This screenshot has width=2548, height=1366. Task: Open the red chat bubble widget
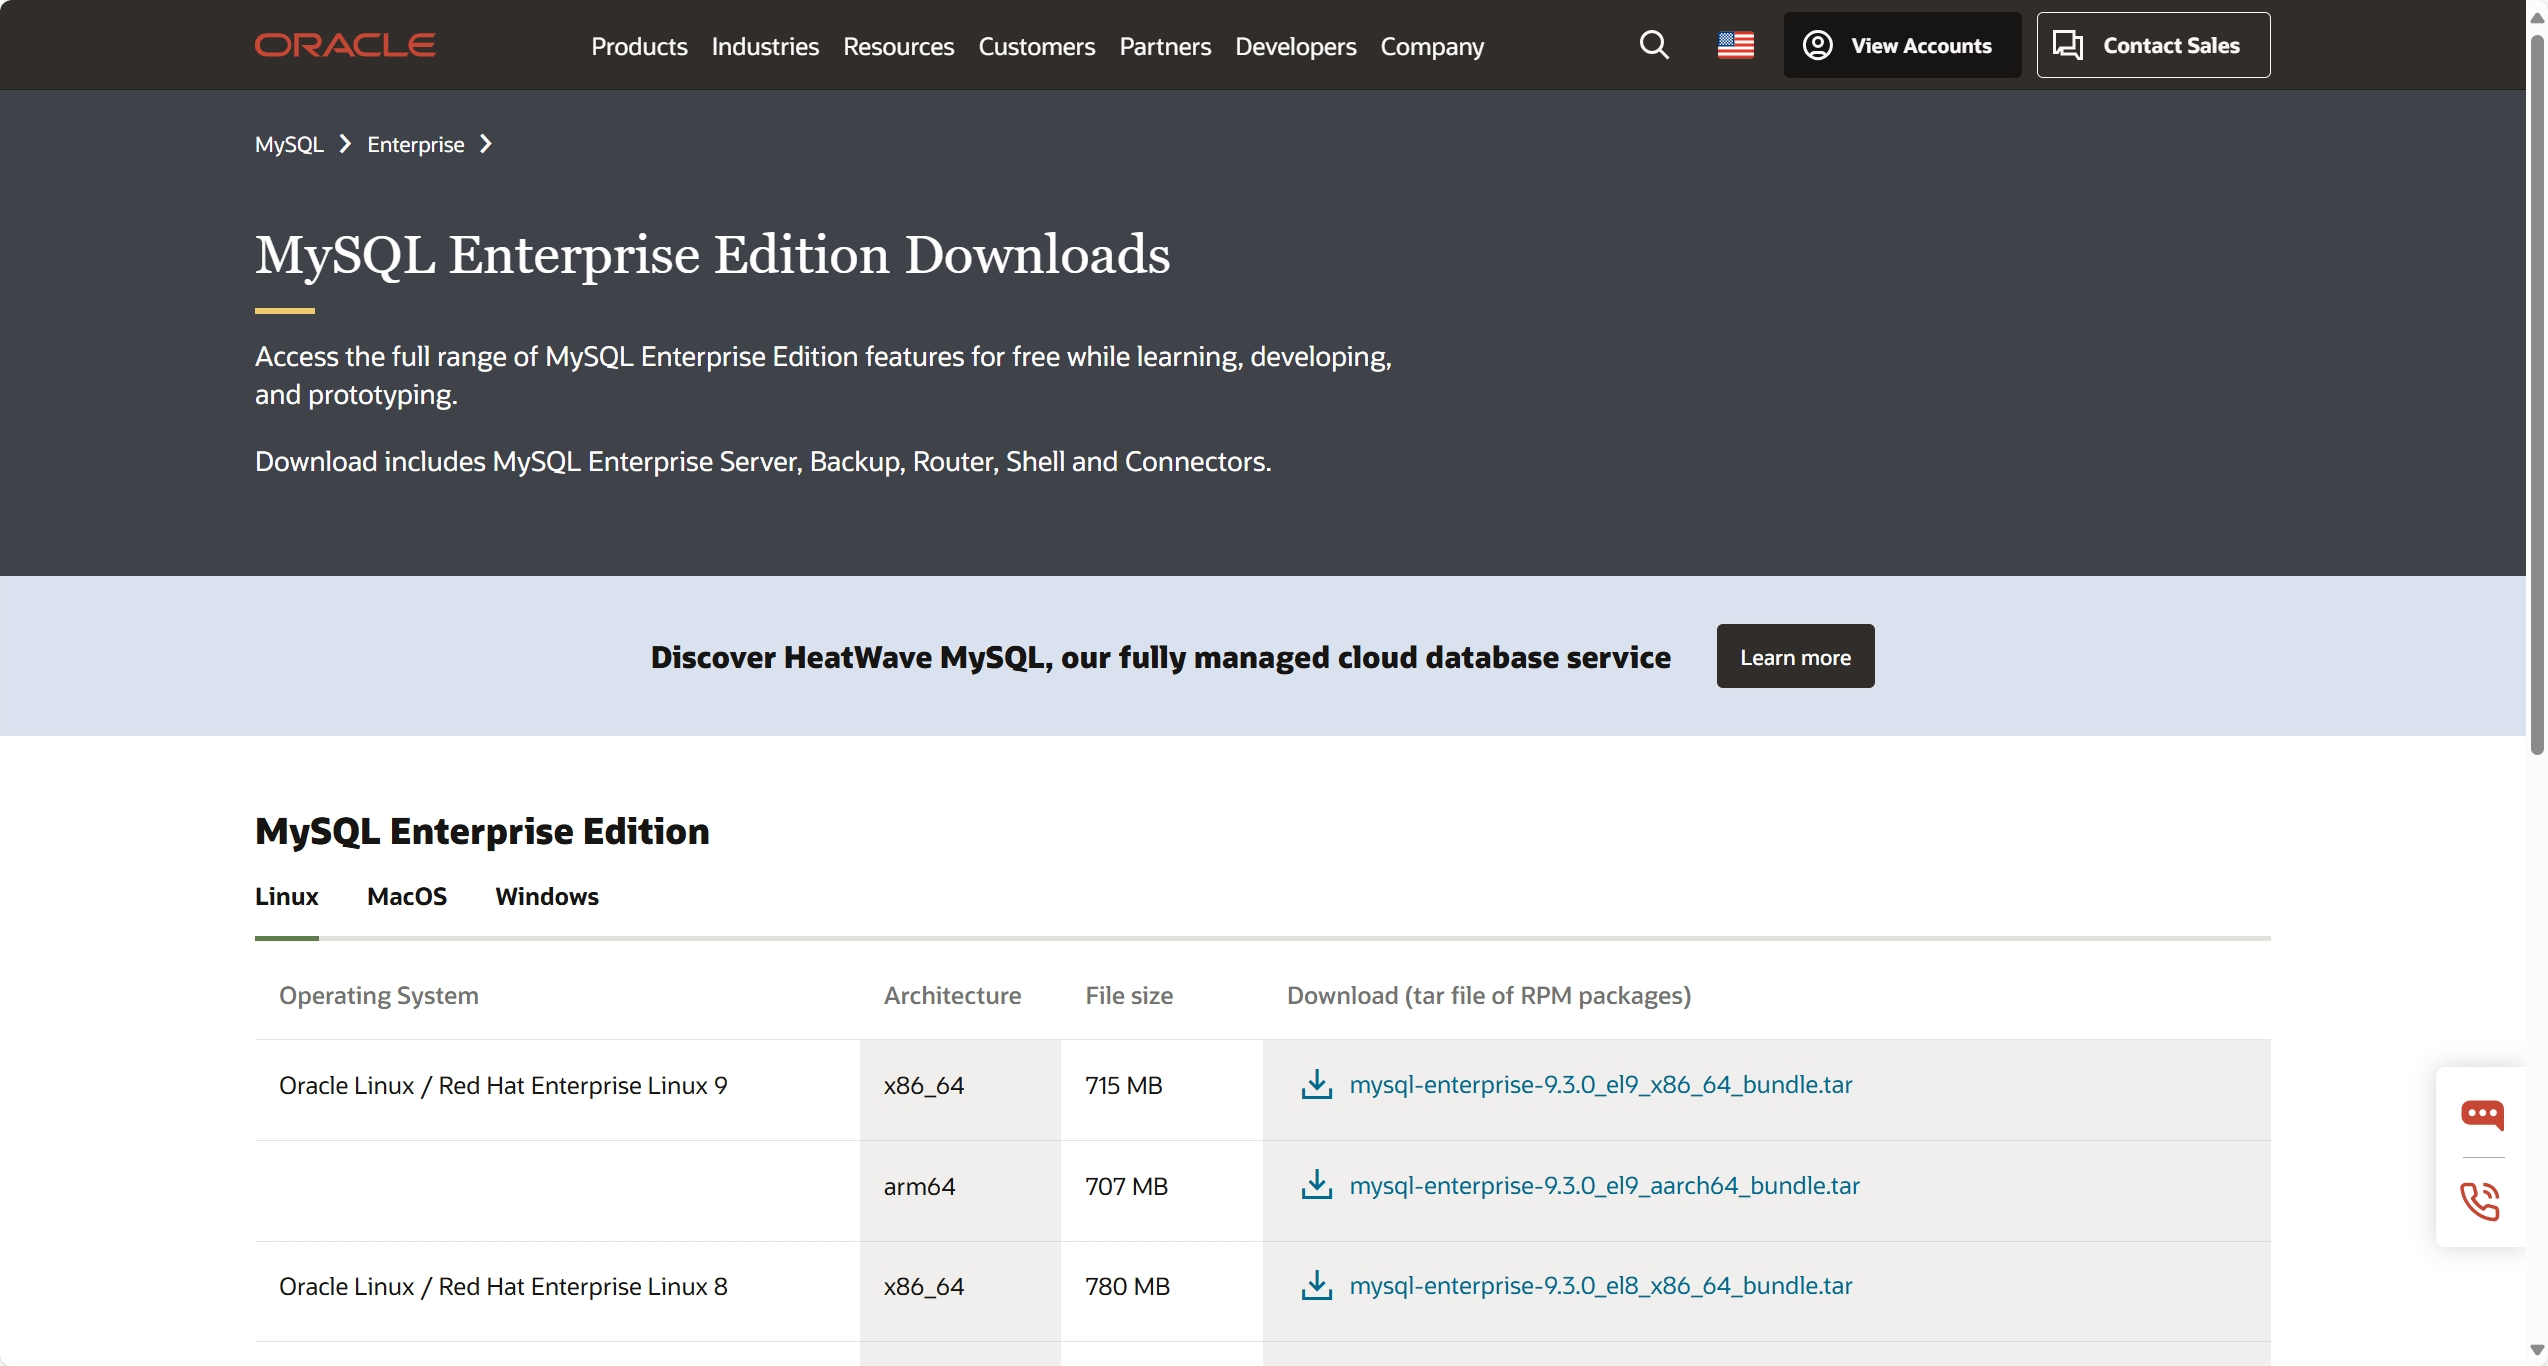(x=2481, y=1114)
